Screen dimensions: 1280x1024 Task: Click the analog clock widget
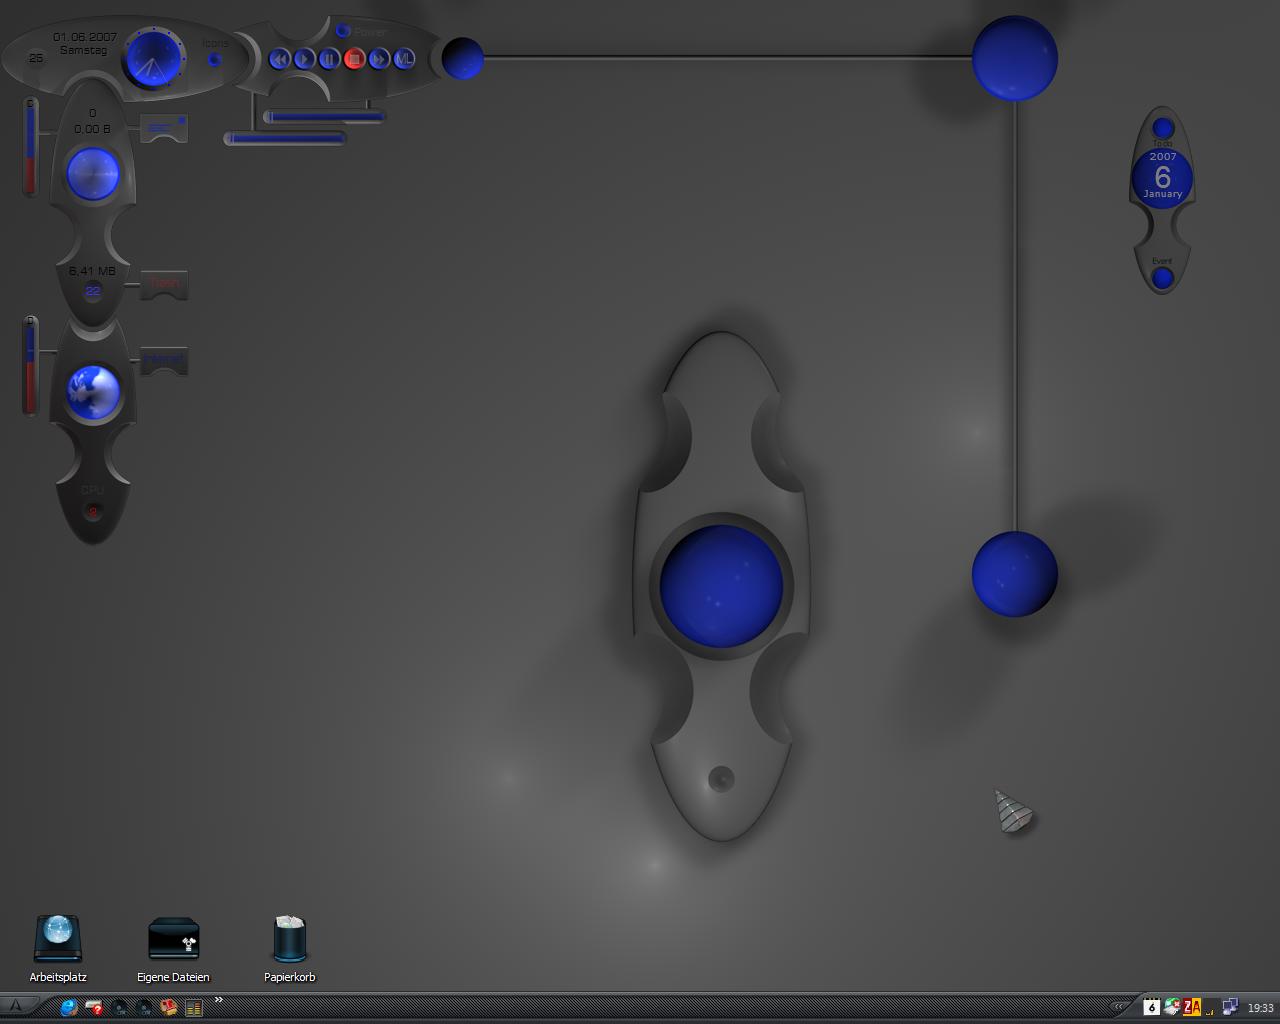(153, 60)
